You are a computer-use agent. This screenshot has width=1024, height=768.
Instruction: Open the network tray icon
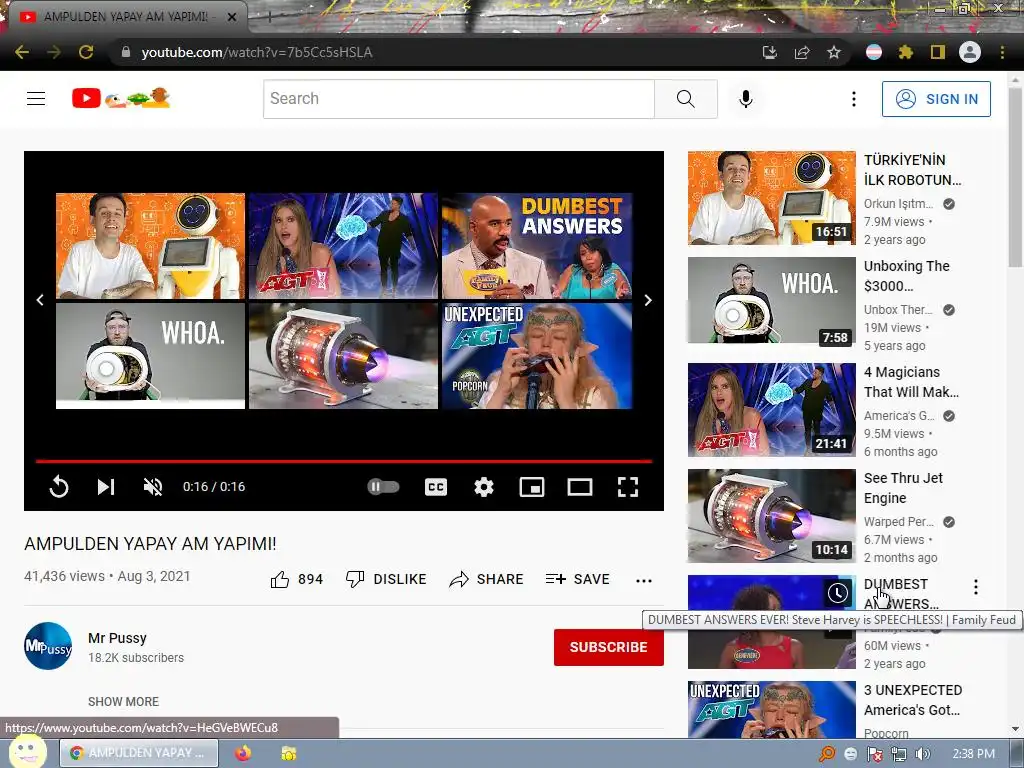pos(899,754)
